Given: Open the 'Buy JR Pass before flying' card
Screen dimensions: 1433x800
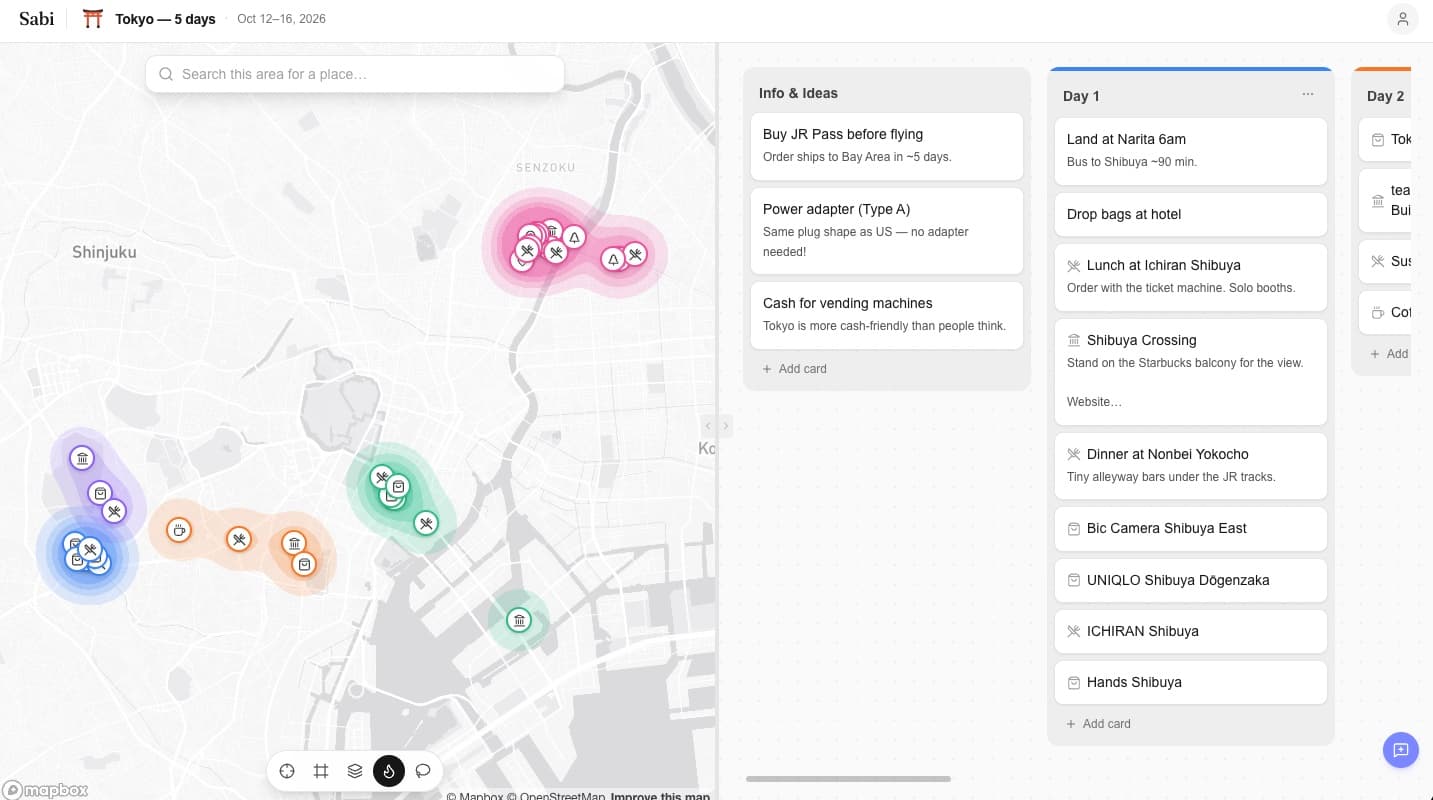Looking at the screenshot, I should (x=887, y=146).
